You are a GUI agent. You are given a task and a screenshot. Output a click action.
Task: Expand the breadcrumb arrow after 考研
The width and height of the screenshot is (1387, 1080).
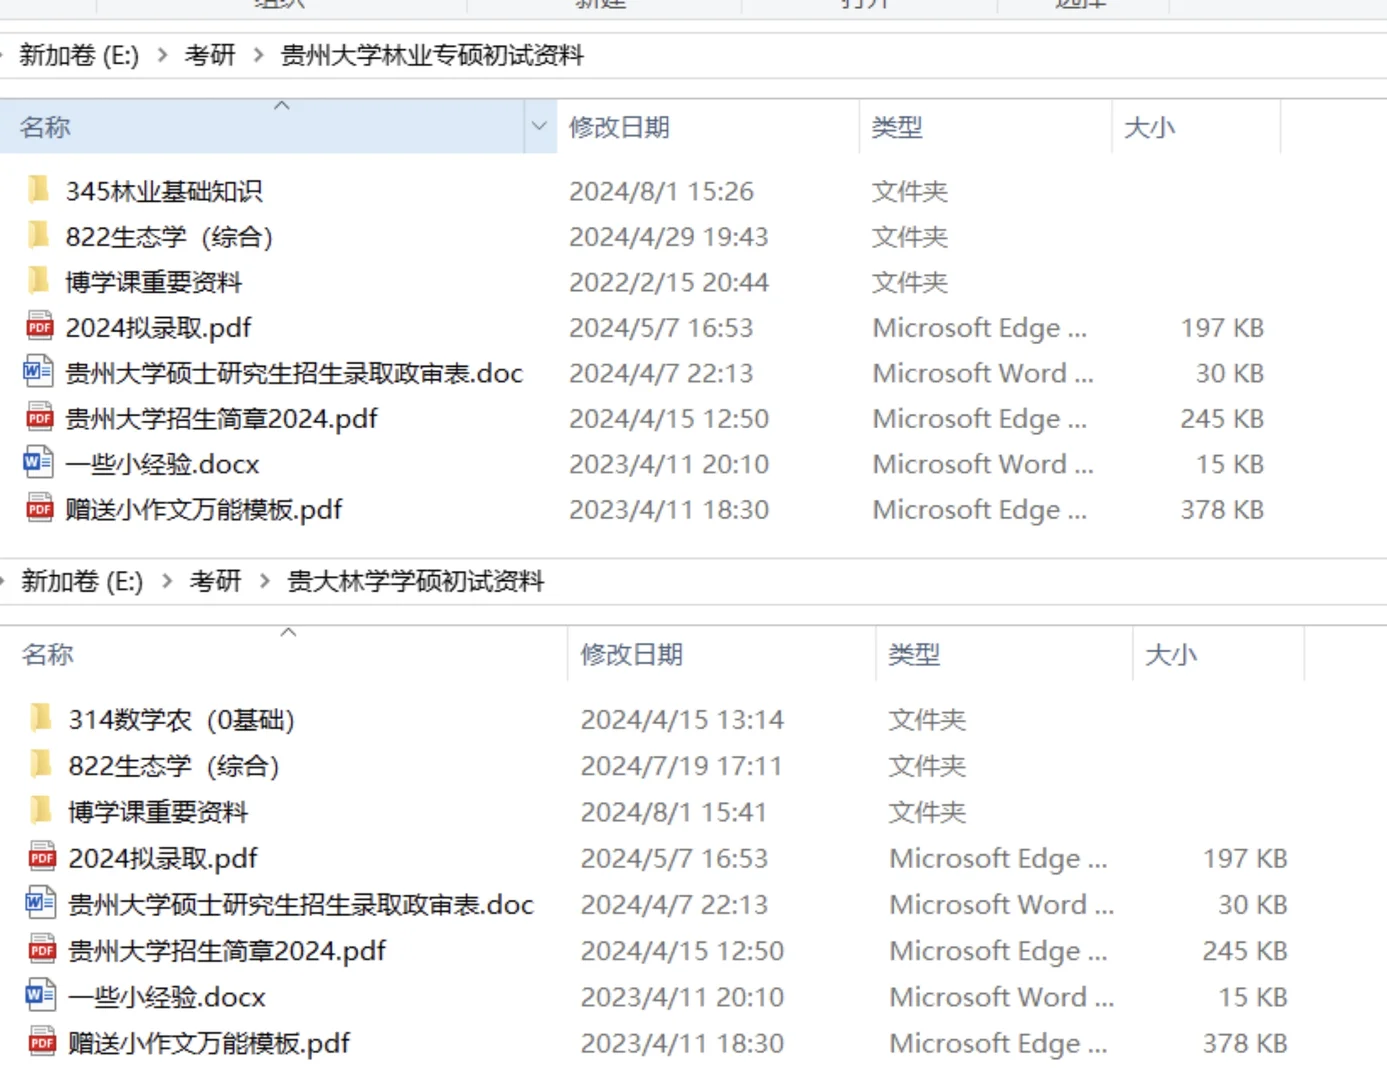(x=262, y=55)
